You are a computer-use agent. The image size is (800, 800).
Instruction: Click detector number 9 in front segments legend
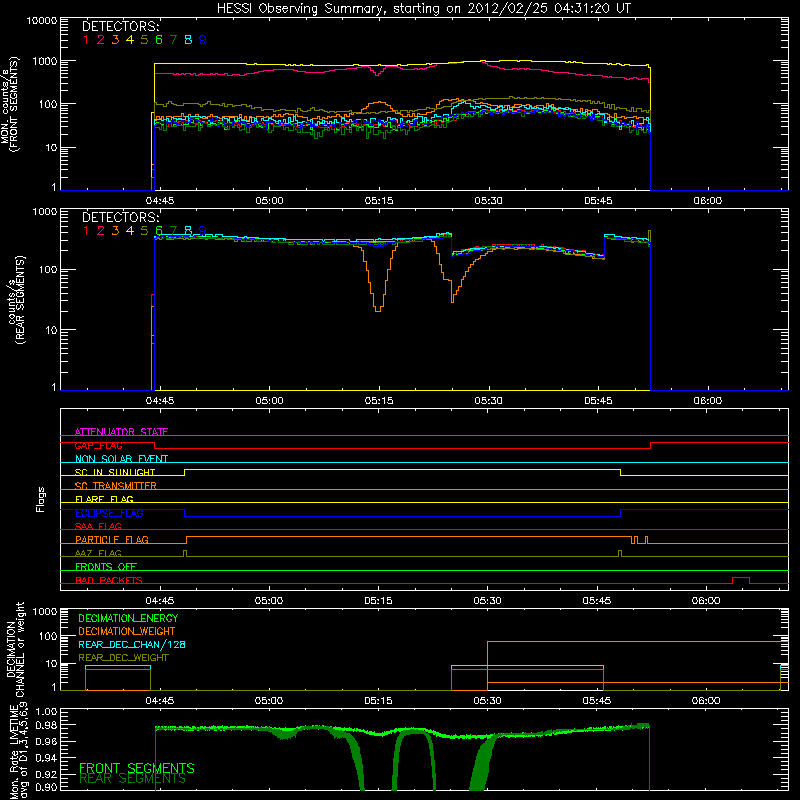203,40
